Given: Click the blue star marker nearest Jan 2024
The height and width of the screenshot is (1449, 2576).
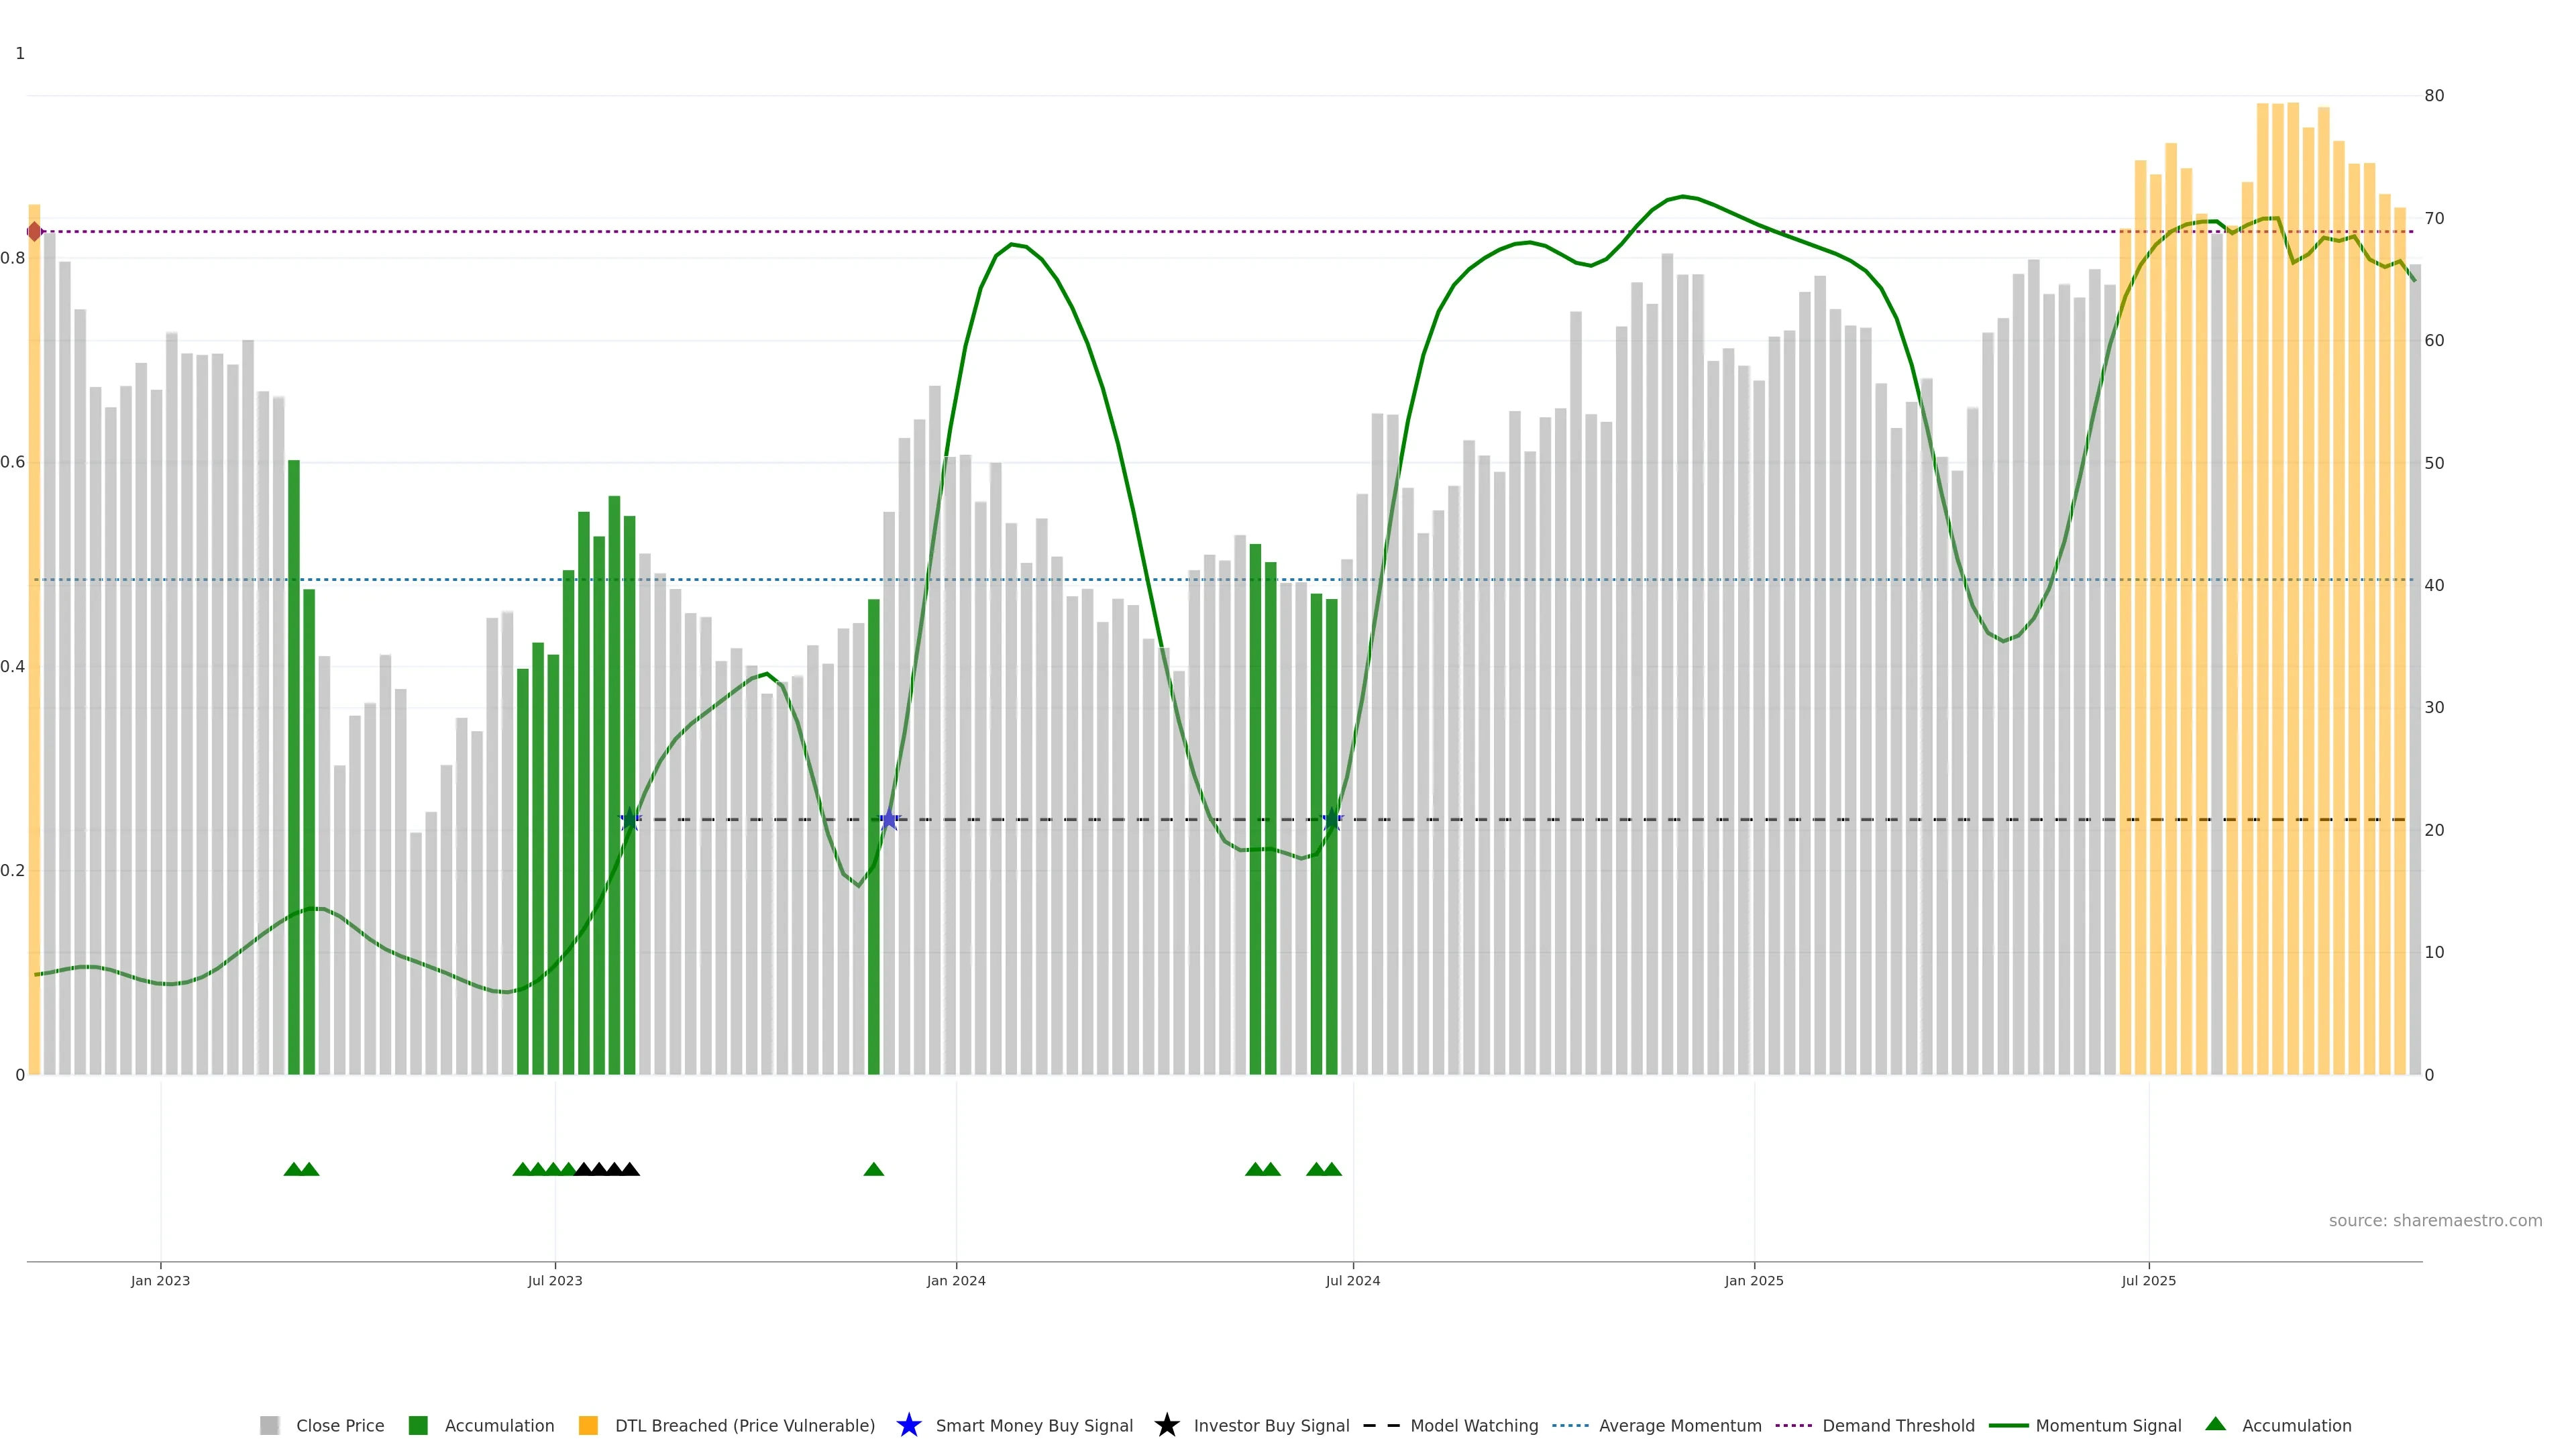Looking at the screenshot, I should pyautogui.click(x=889, y=820).
